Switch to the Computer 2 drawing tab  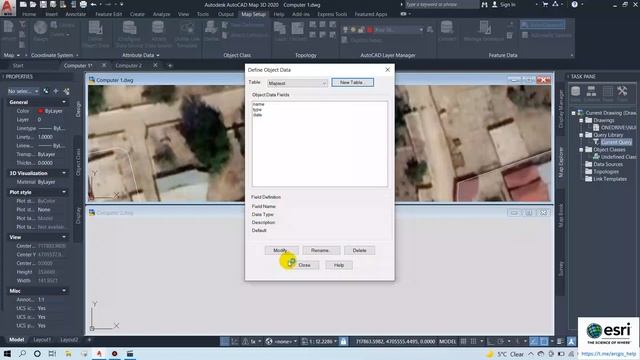[x=129, y=65]
